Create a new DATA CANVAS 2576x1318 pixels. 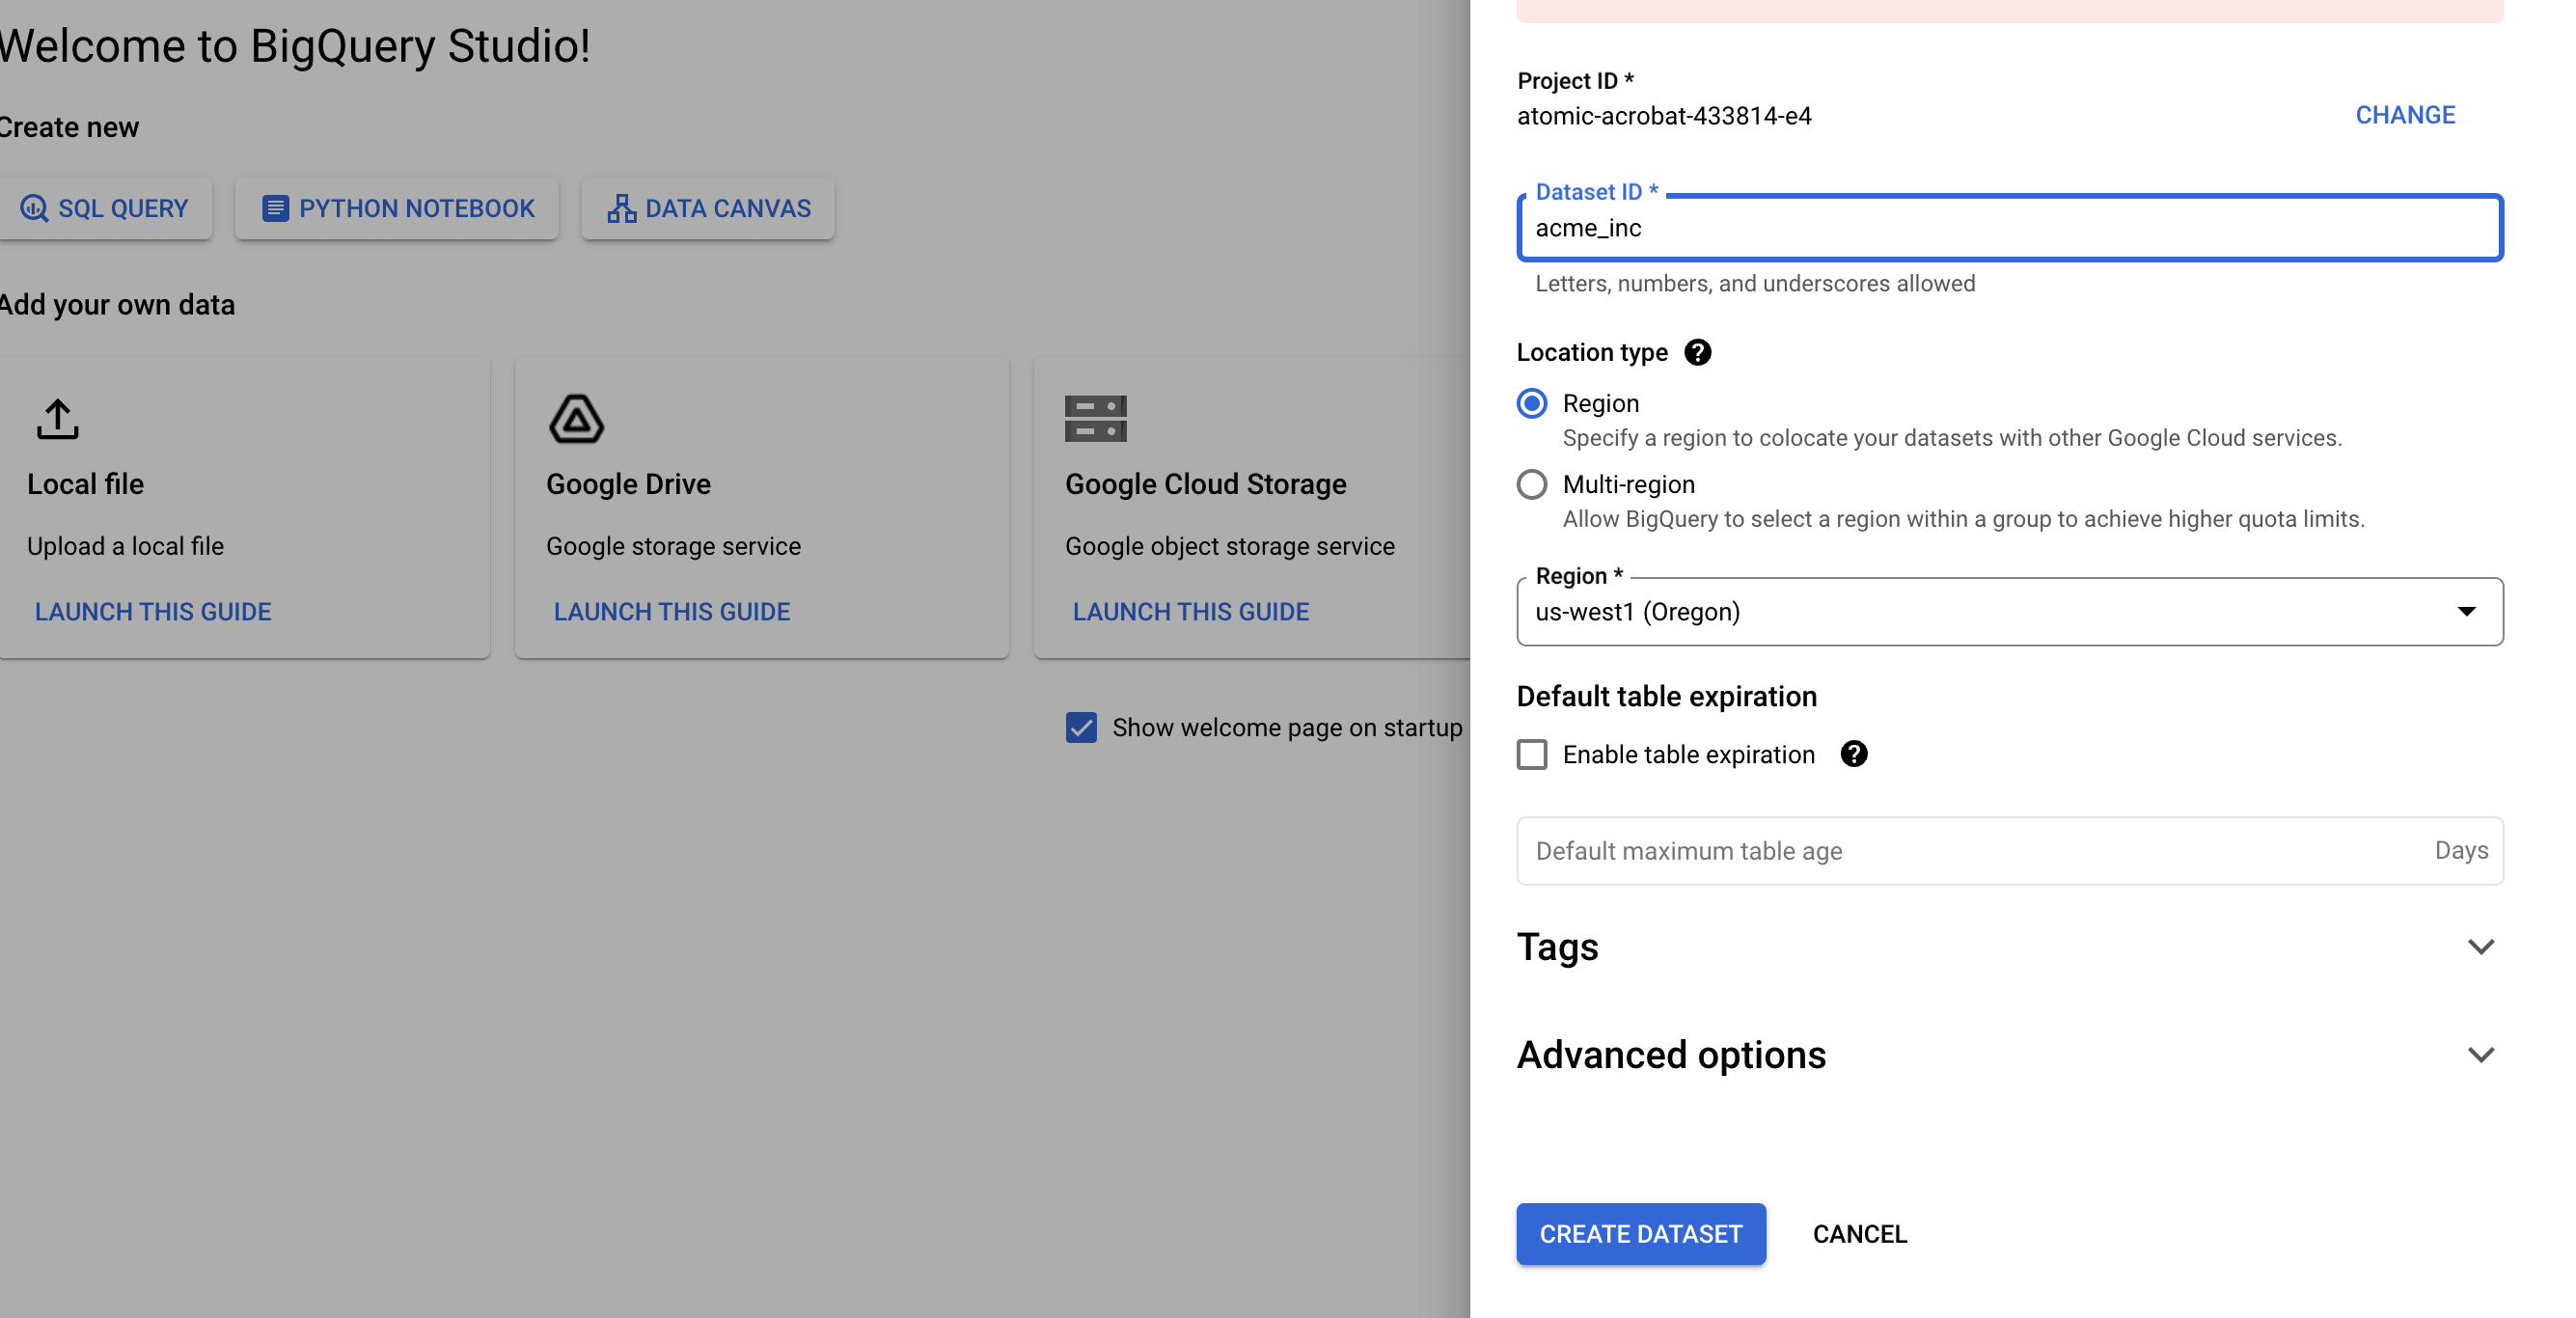[x=708, y=208]
